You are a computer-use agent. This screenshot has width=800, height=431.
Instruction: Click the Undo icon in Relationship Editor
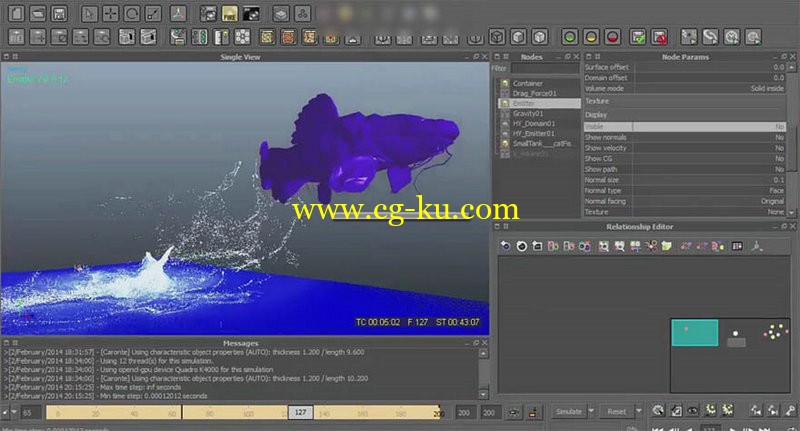click(x=505, y=246)
